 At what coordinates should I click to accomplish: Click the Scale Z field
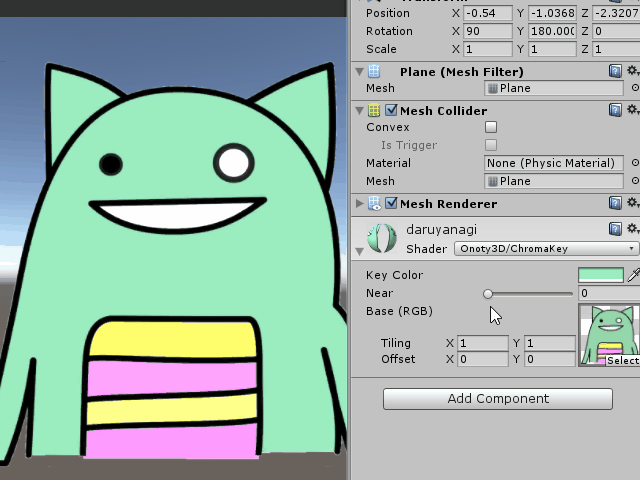click(x=616, y=49)
